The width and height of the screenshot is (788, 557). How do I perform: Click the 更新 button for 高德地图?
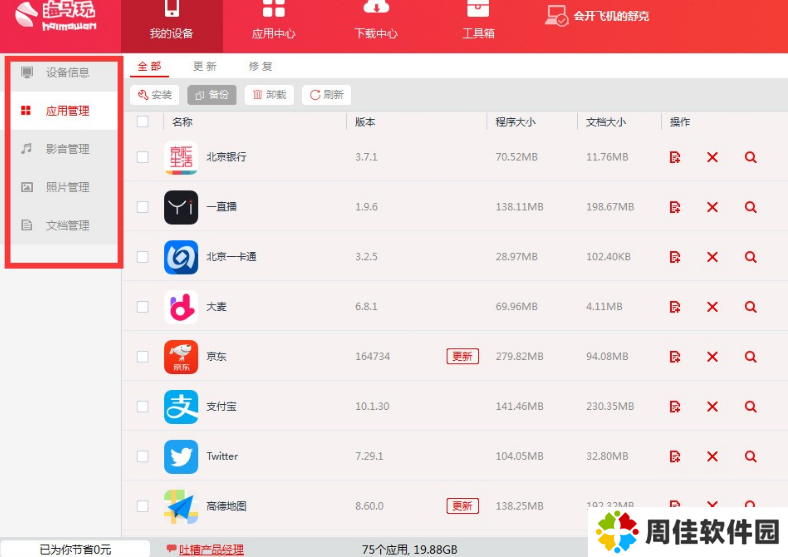462,506
